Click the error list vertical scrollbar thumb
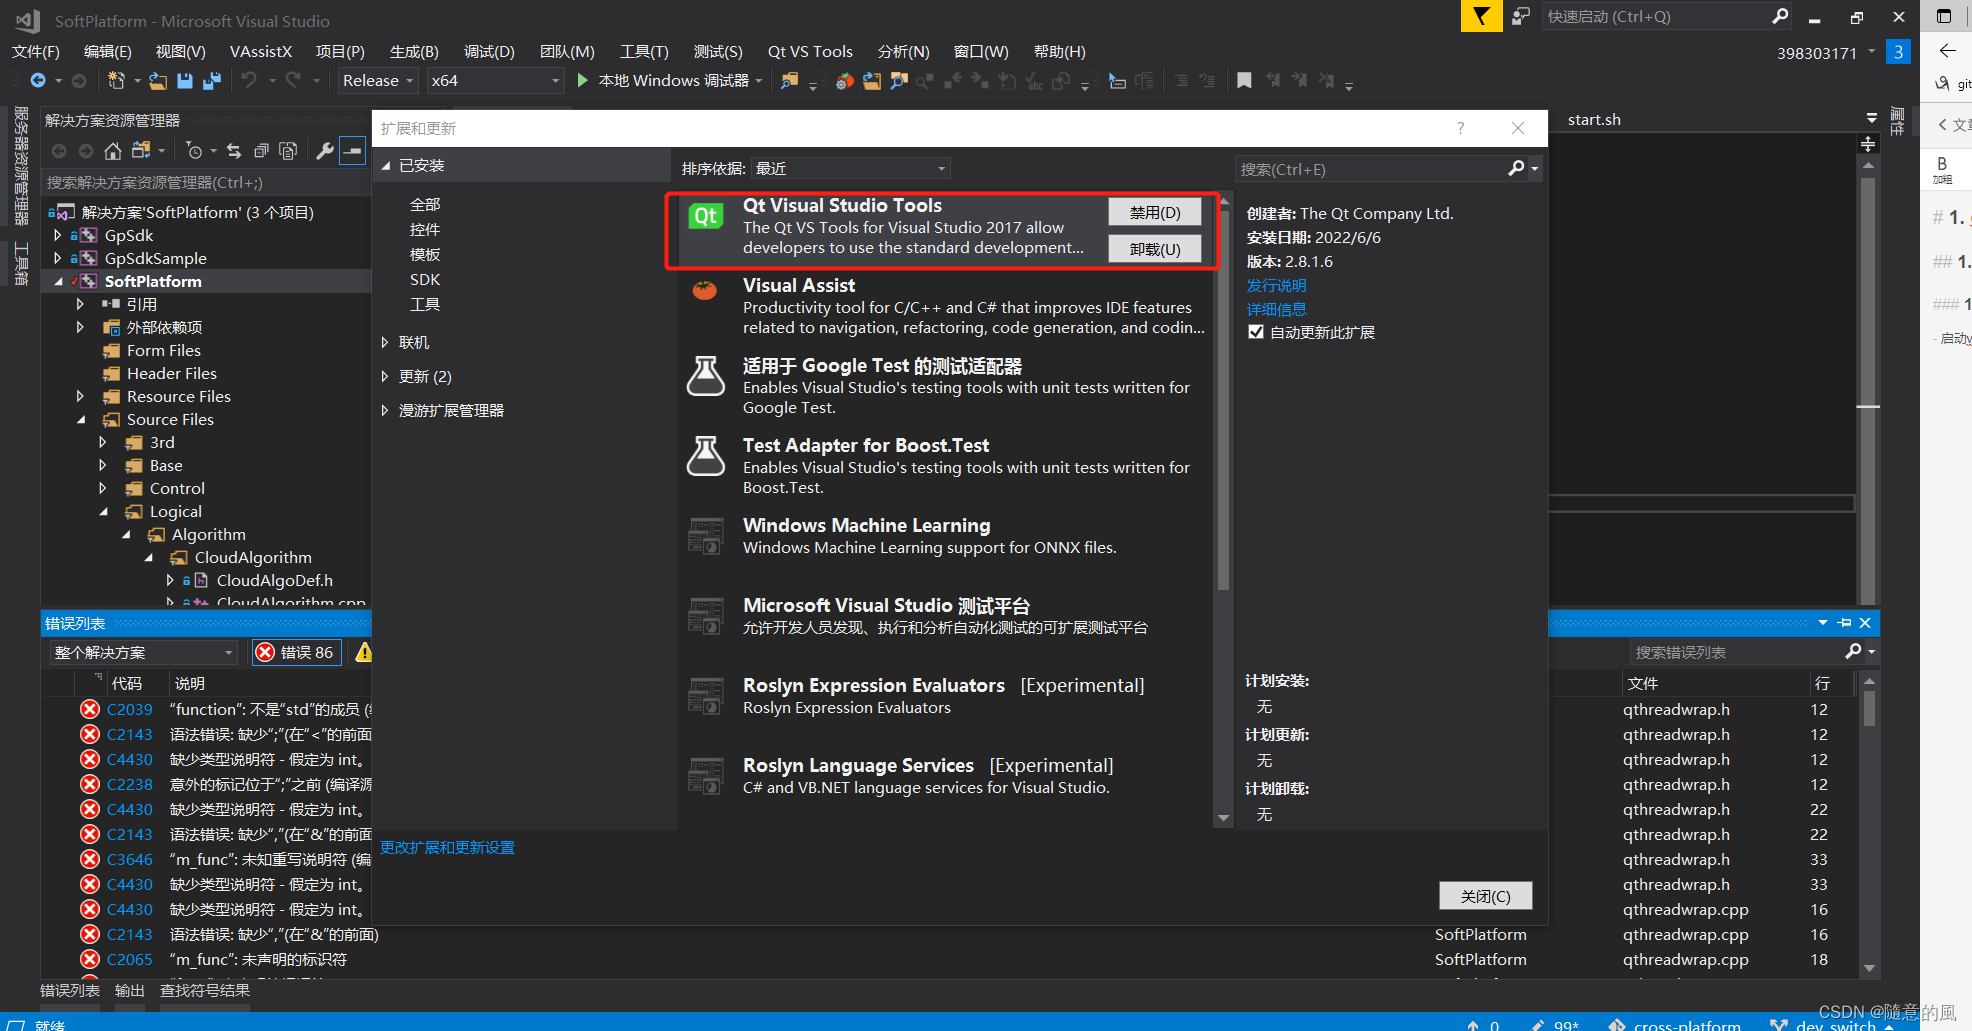The width and height of the screenshot is (1972, 1031). point(1869,709)
